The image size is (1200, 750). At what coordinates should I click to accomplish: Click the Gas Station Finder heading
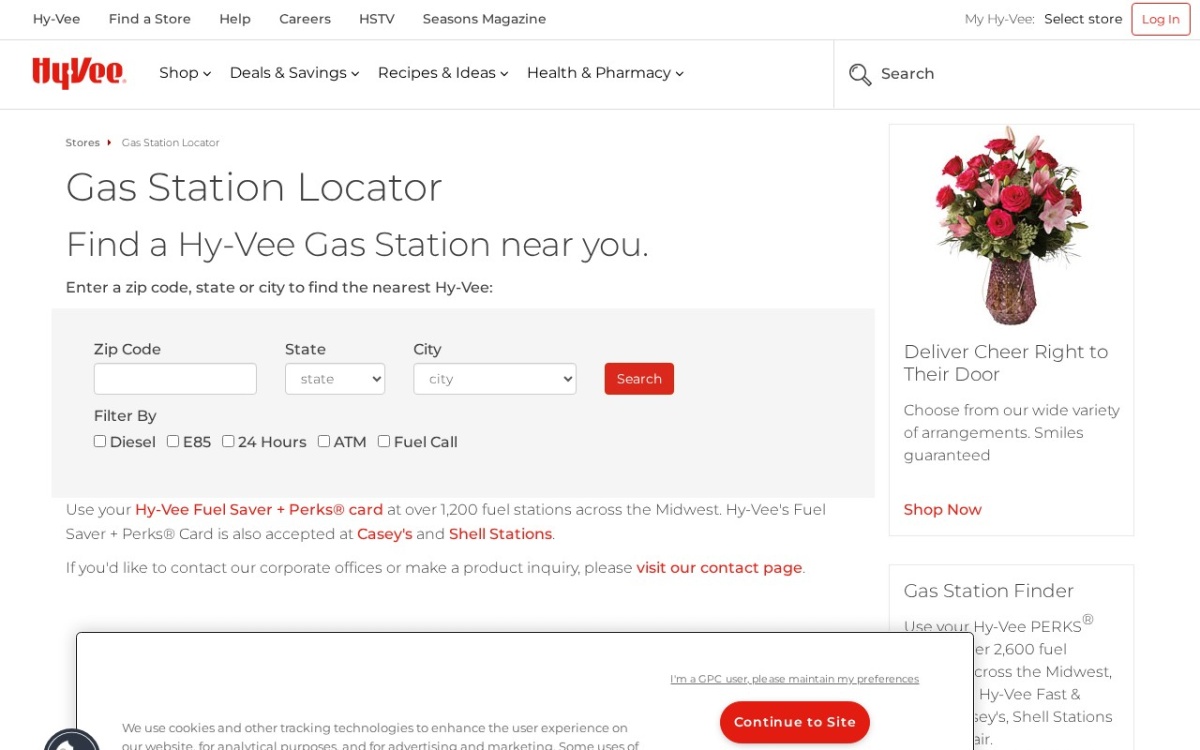989,591
